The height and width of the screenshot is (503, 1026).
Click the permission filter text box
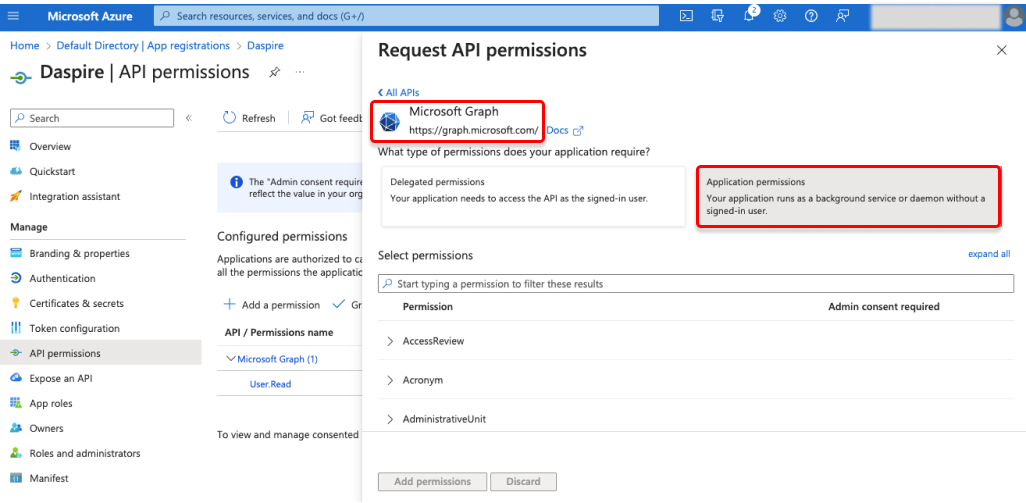point(696,284)
